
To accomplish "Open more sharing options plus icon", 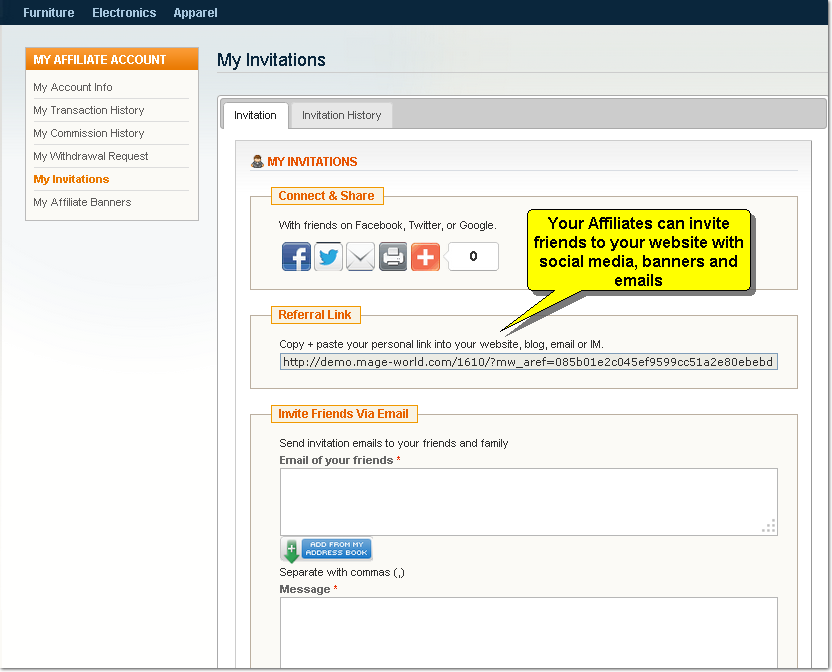I will [426, 256].
